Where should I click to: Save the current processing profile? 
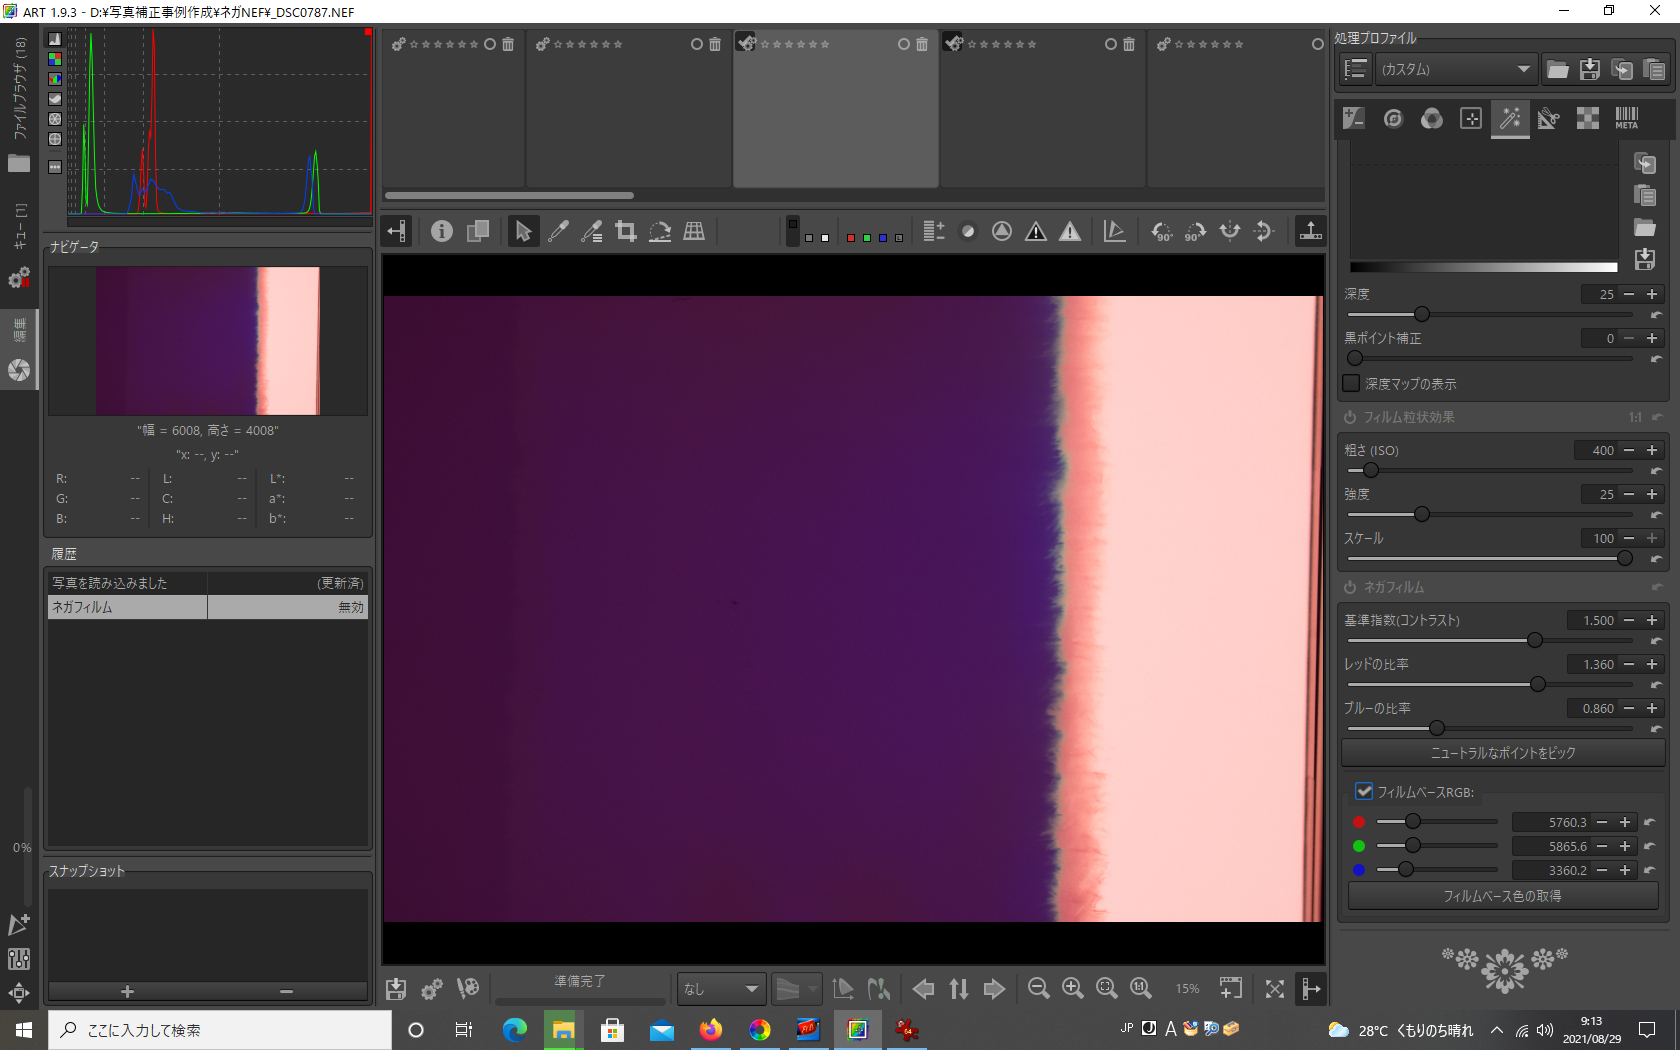click(x=1590, y=69)
